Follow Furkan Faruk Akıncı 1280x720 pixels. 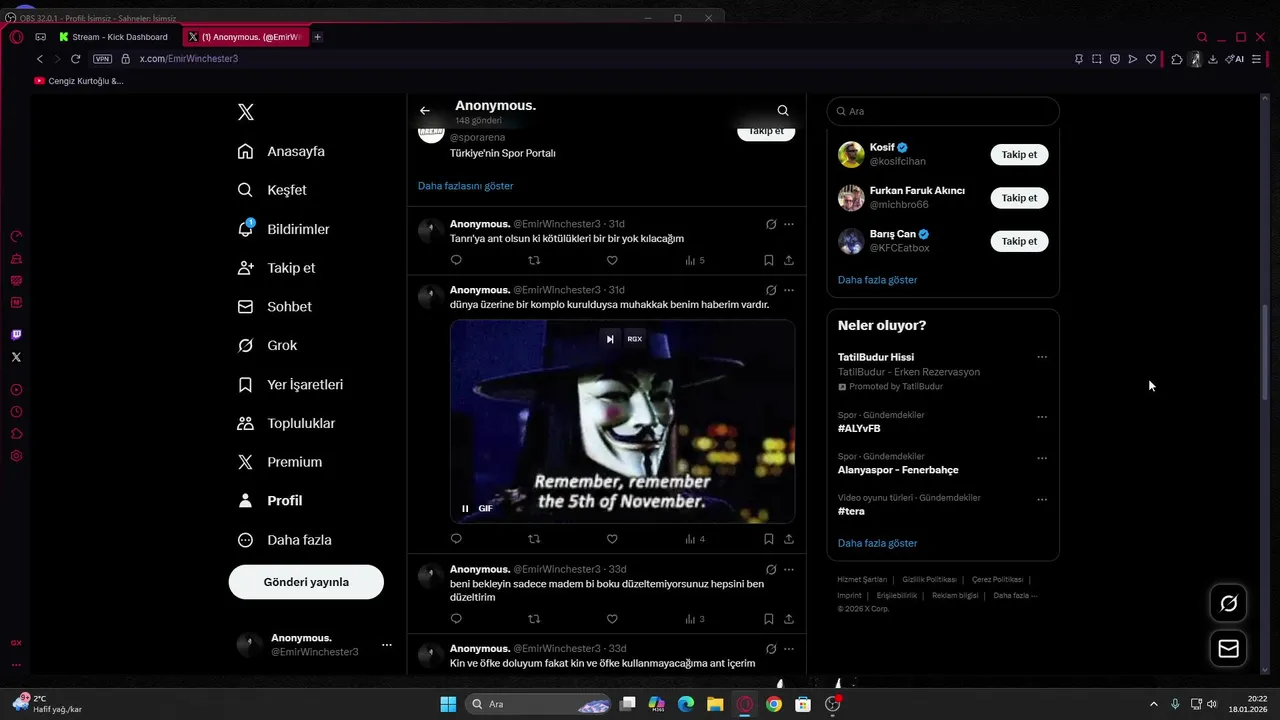(x=1019, y=198)
